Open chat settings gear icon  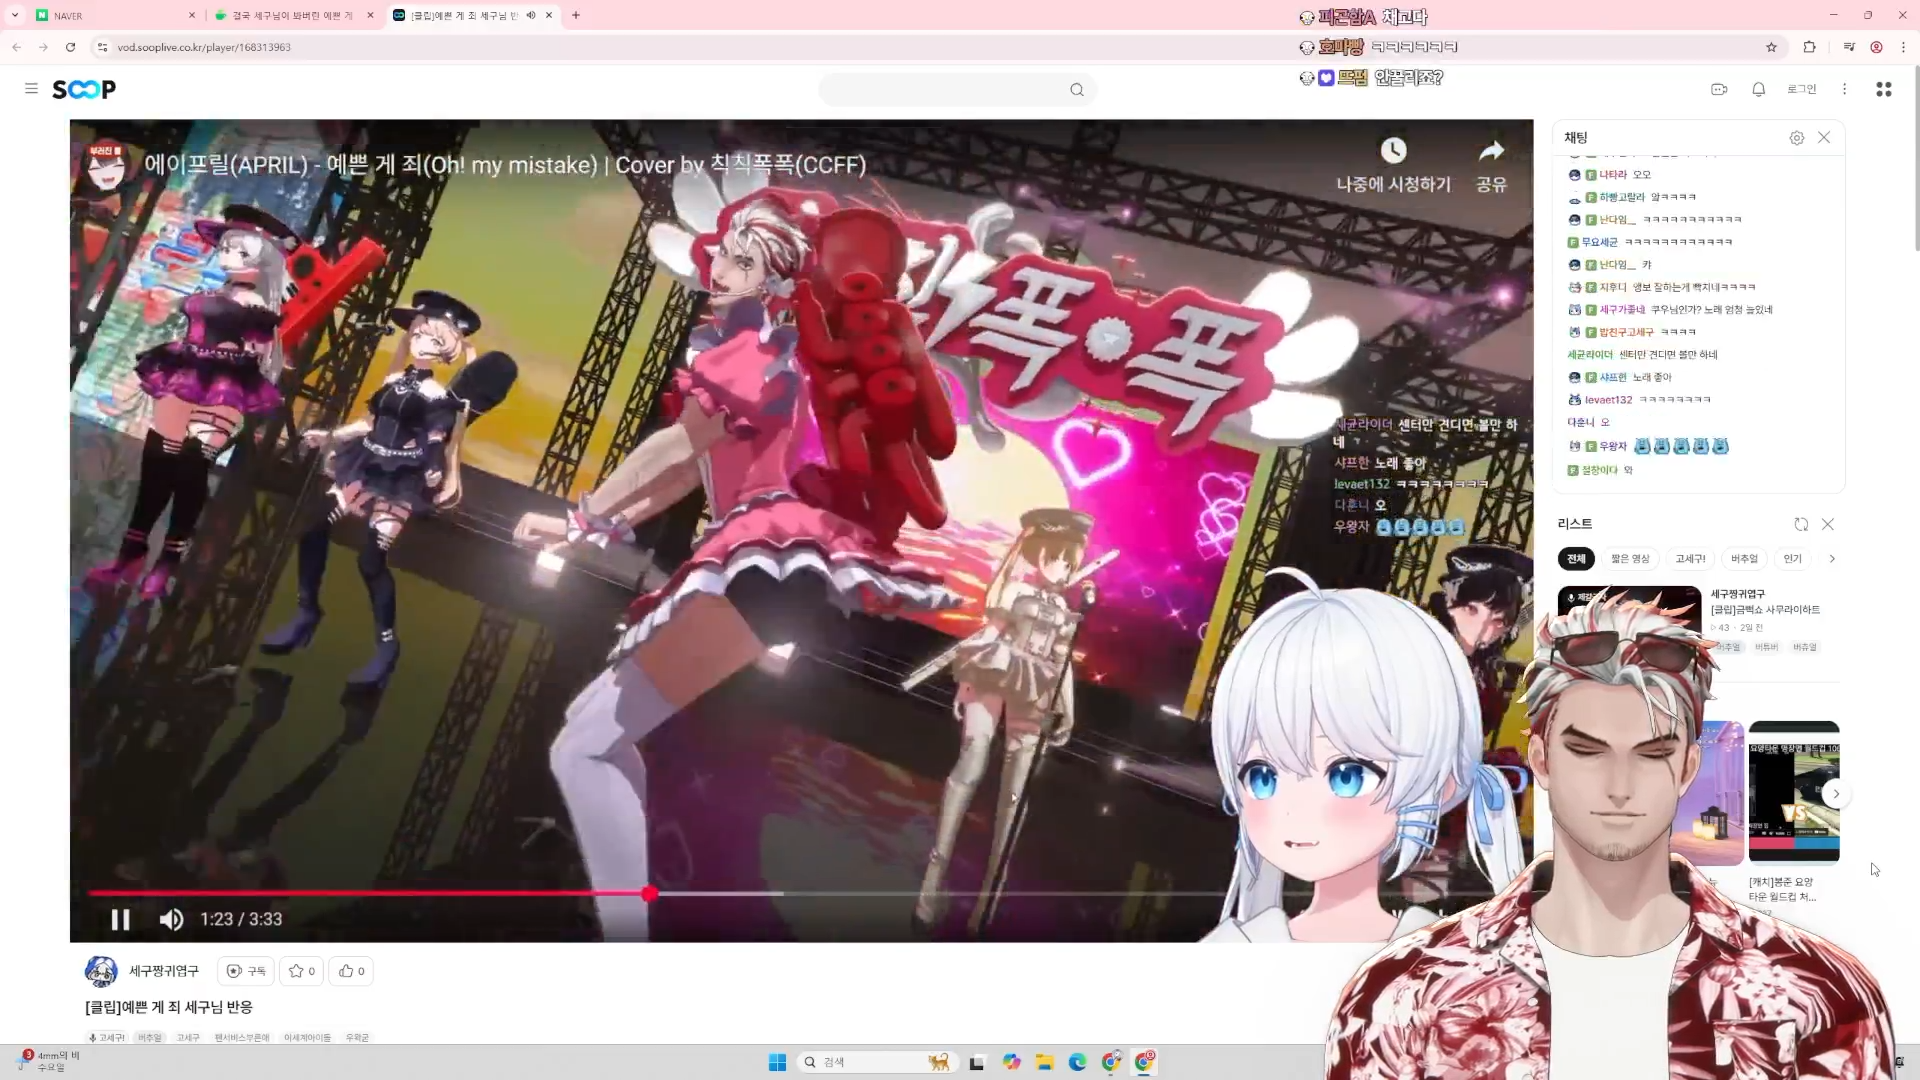1796,138
